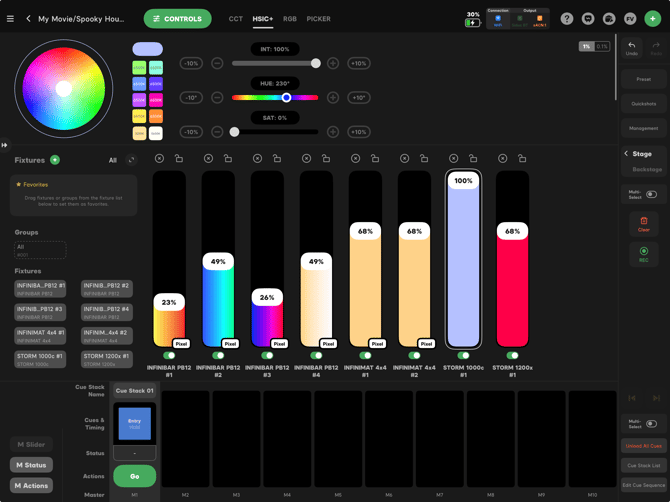The image size is (670, 502).
Task: Click the M Status button
Action: [31, 465]
